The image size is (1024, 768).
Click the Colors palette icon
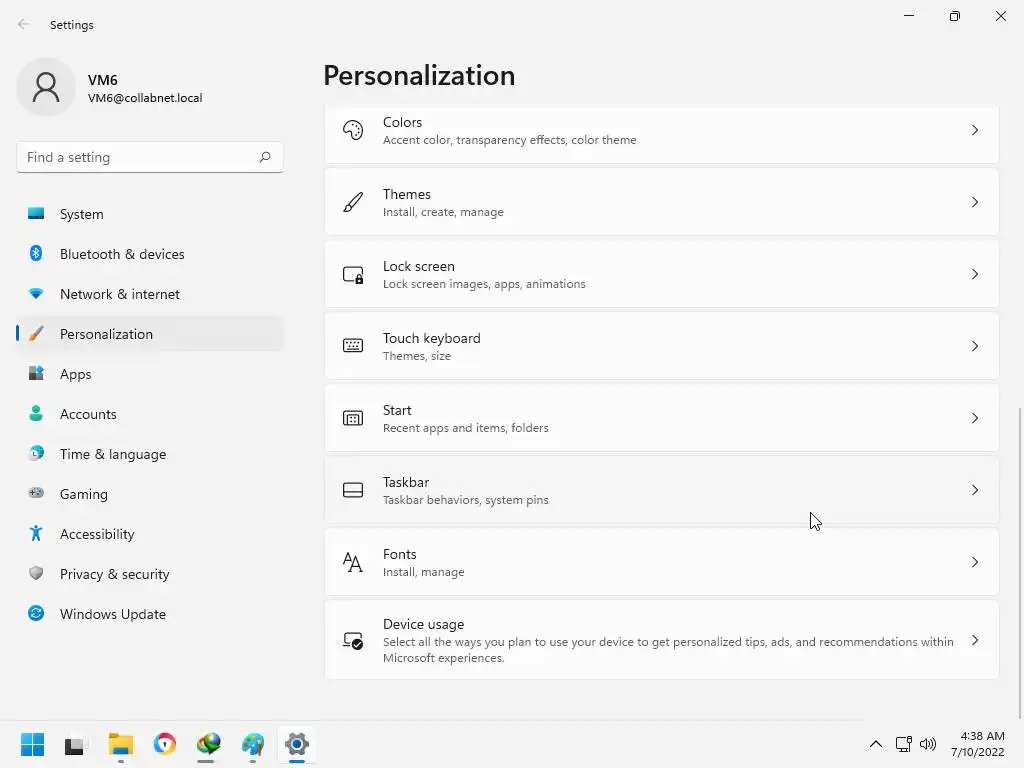353,131
